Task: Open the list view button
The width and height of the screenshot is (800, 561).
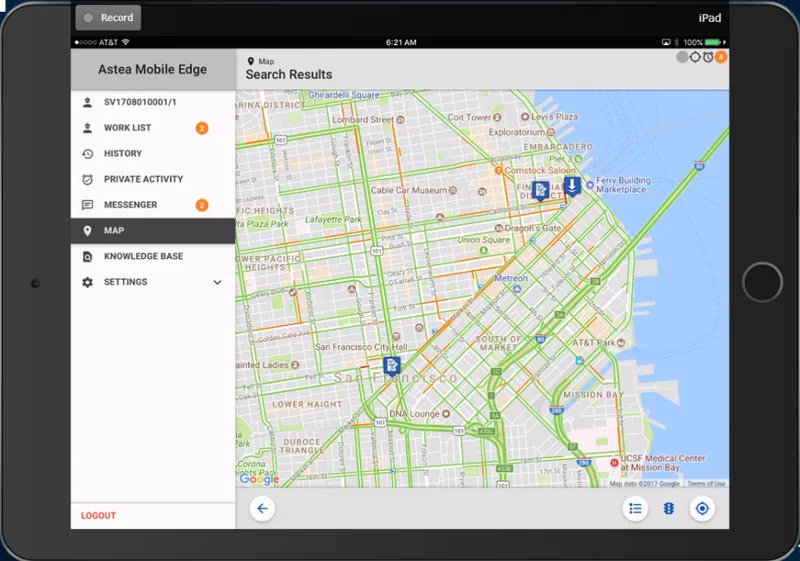Action: pyautogui.click(x=635, y=508)
